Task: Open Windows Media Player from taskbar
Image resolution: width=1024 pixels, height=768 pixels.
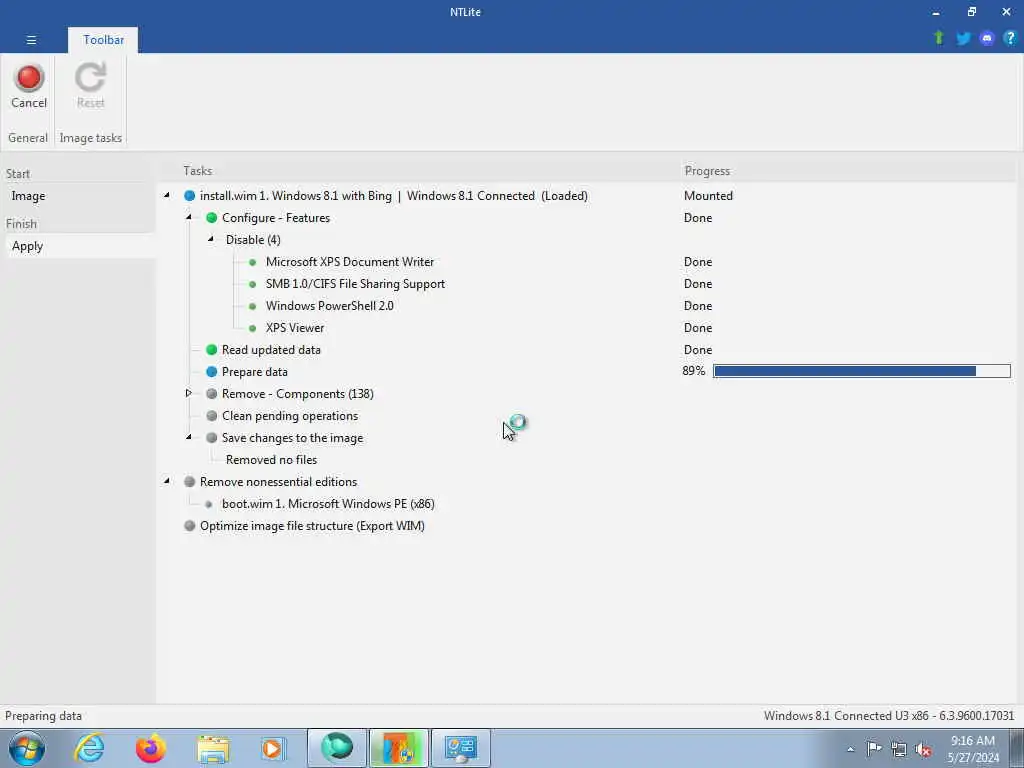Action: [x=272, y=748]
